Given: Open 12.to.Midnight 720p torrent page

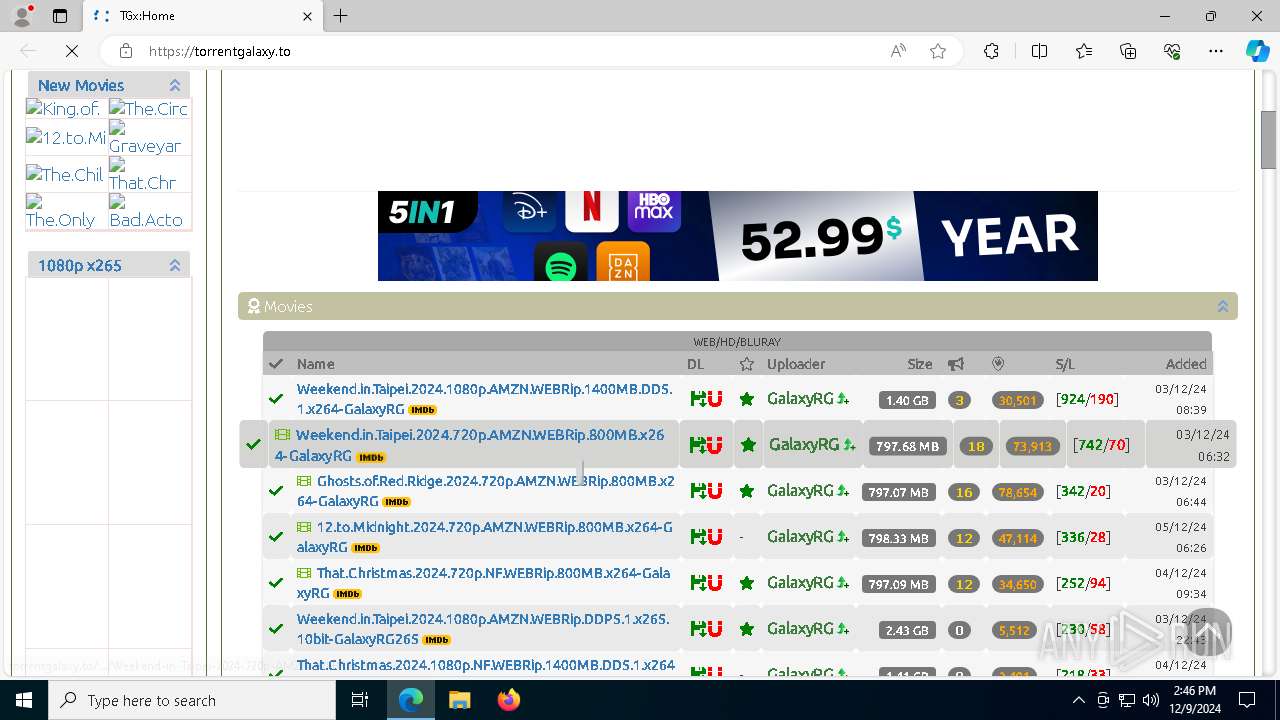Looking at the screenshot, I should click(484, 537).
